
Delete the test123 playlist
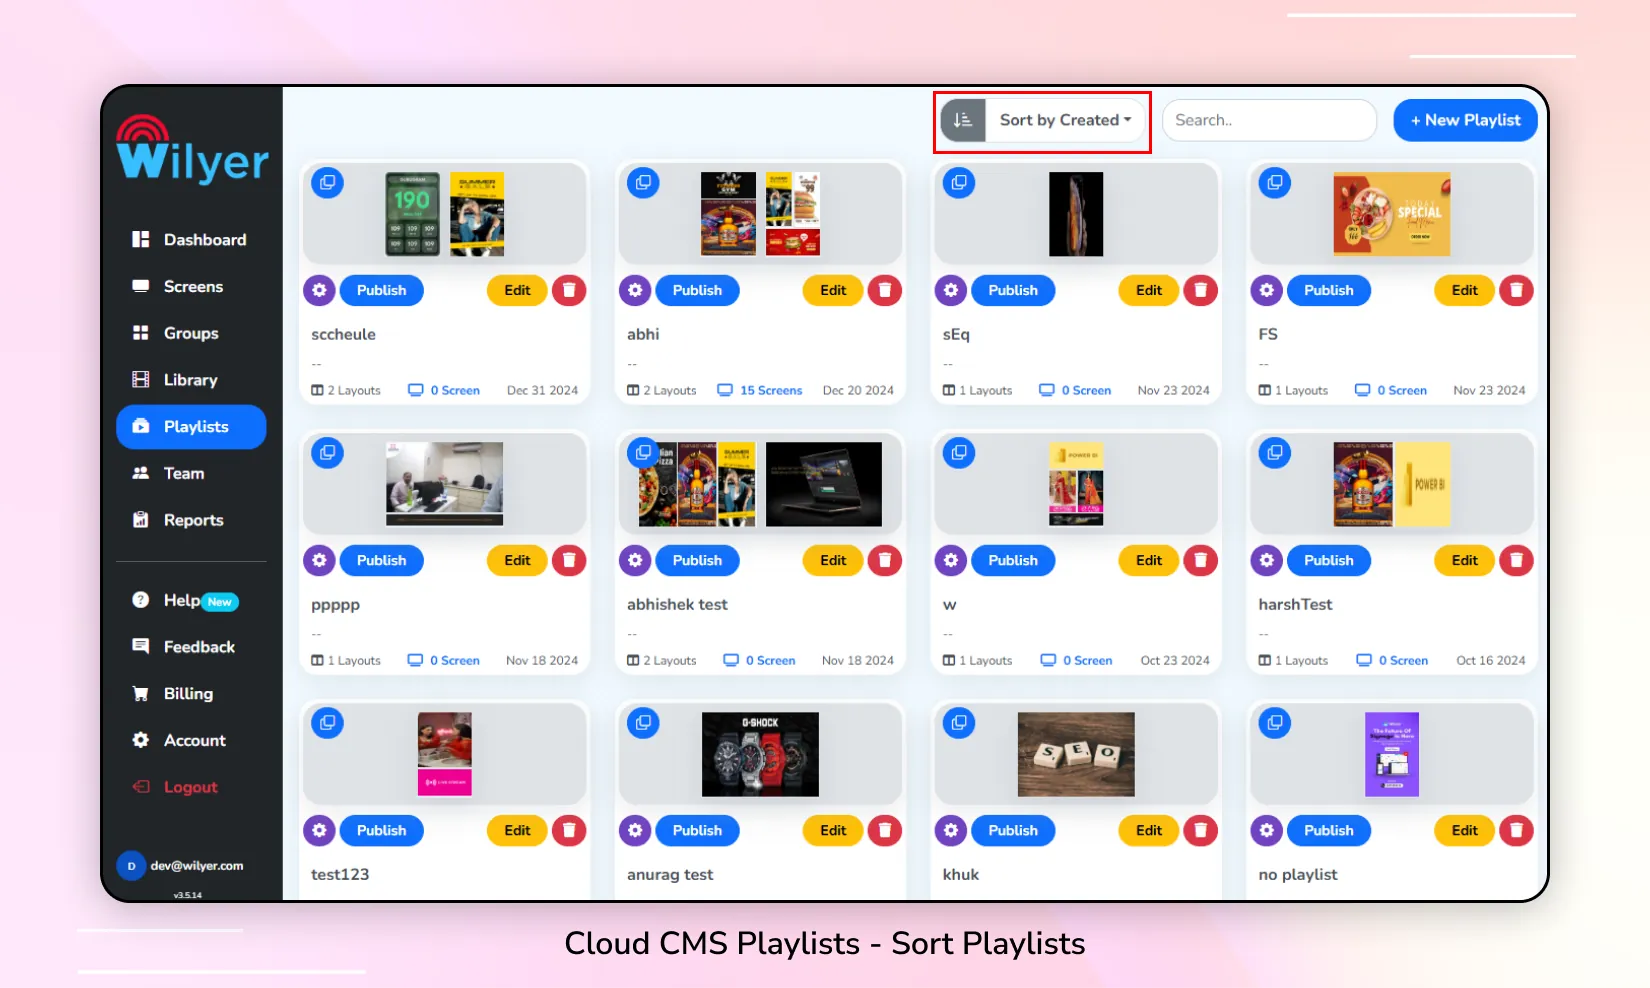pyautogui.click(x=569, y=831)
